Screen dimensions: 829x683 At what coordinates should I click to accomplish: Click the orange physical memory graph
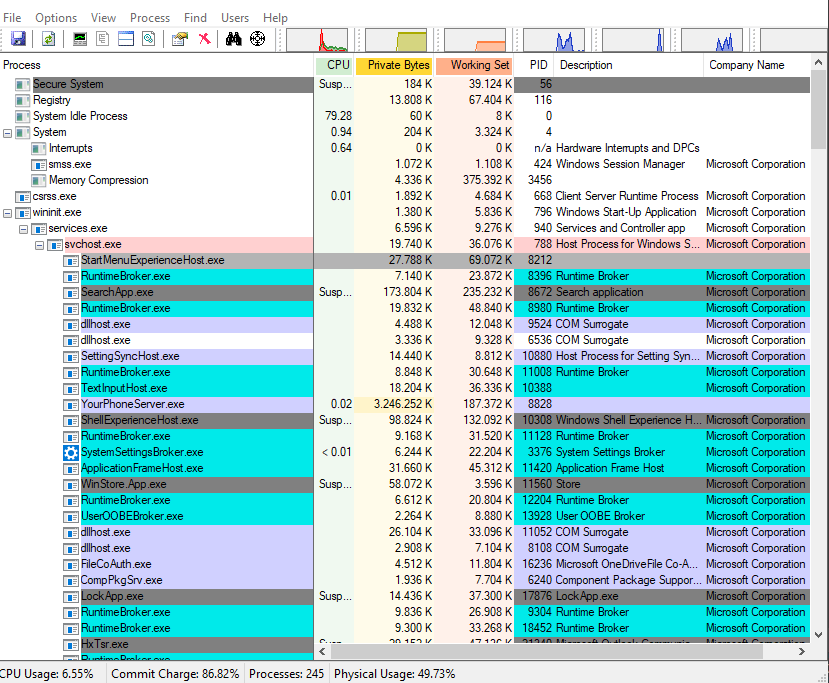pos(475,40)
